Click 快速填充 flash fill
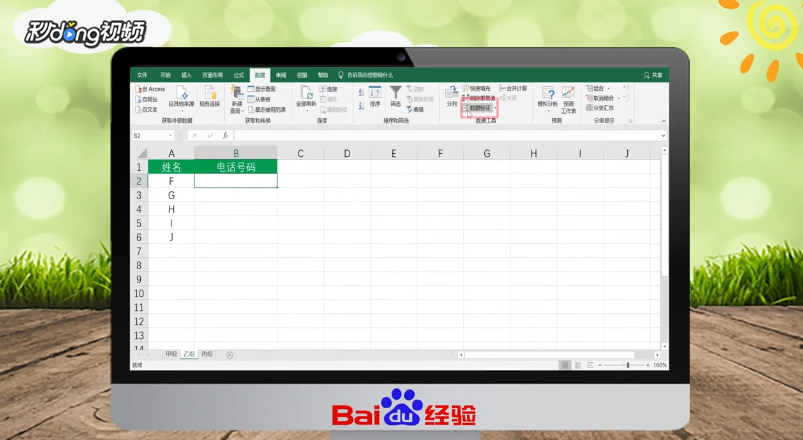 tap(476, 89)
